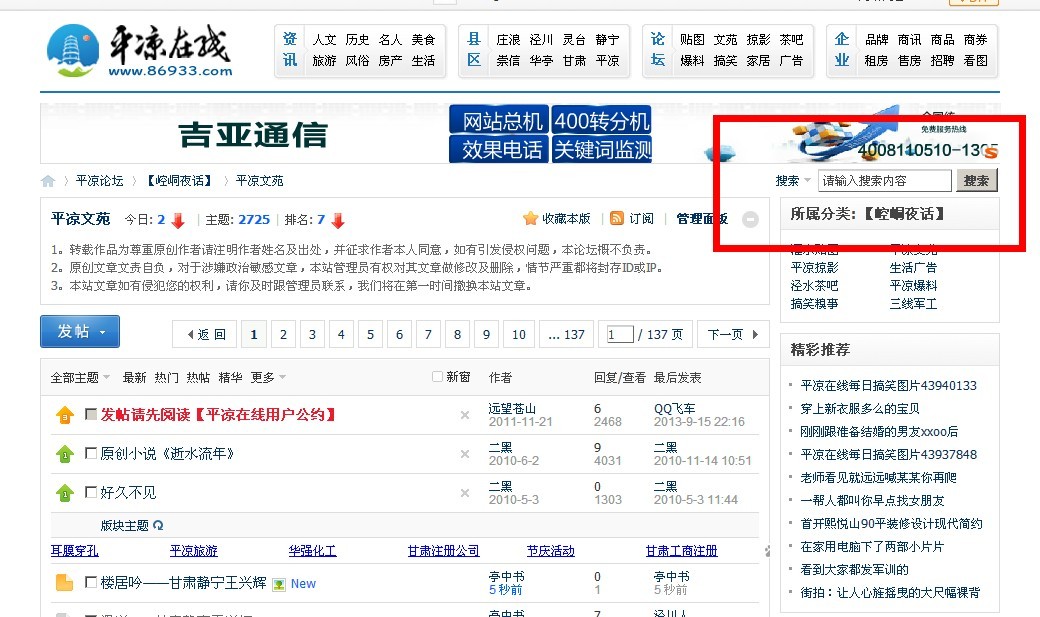Filter threads by 热门
The image size is (1040, 617).
click(x=166, y=377)
